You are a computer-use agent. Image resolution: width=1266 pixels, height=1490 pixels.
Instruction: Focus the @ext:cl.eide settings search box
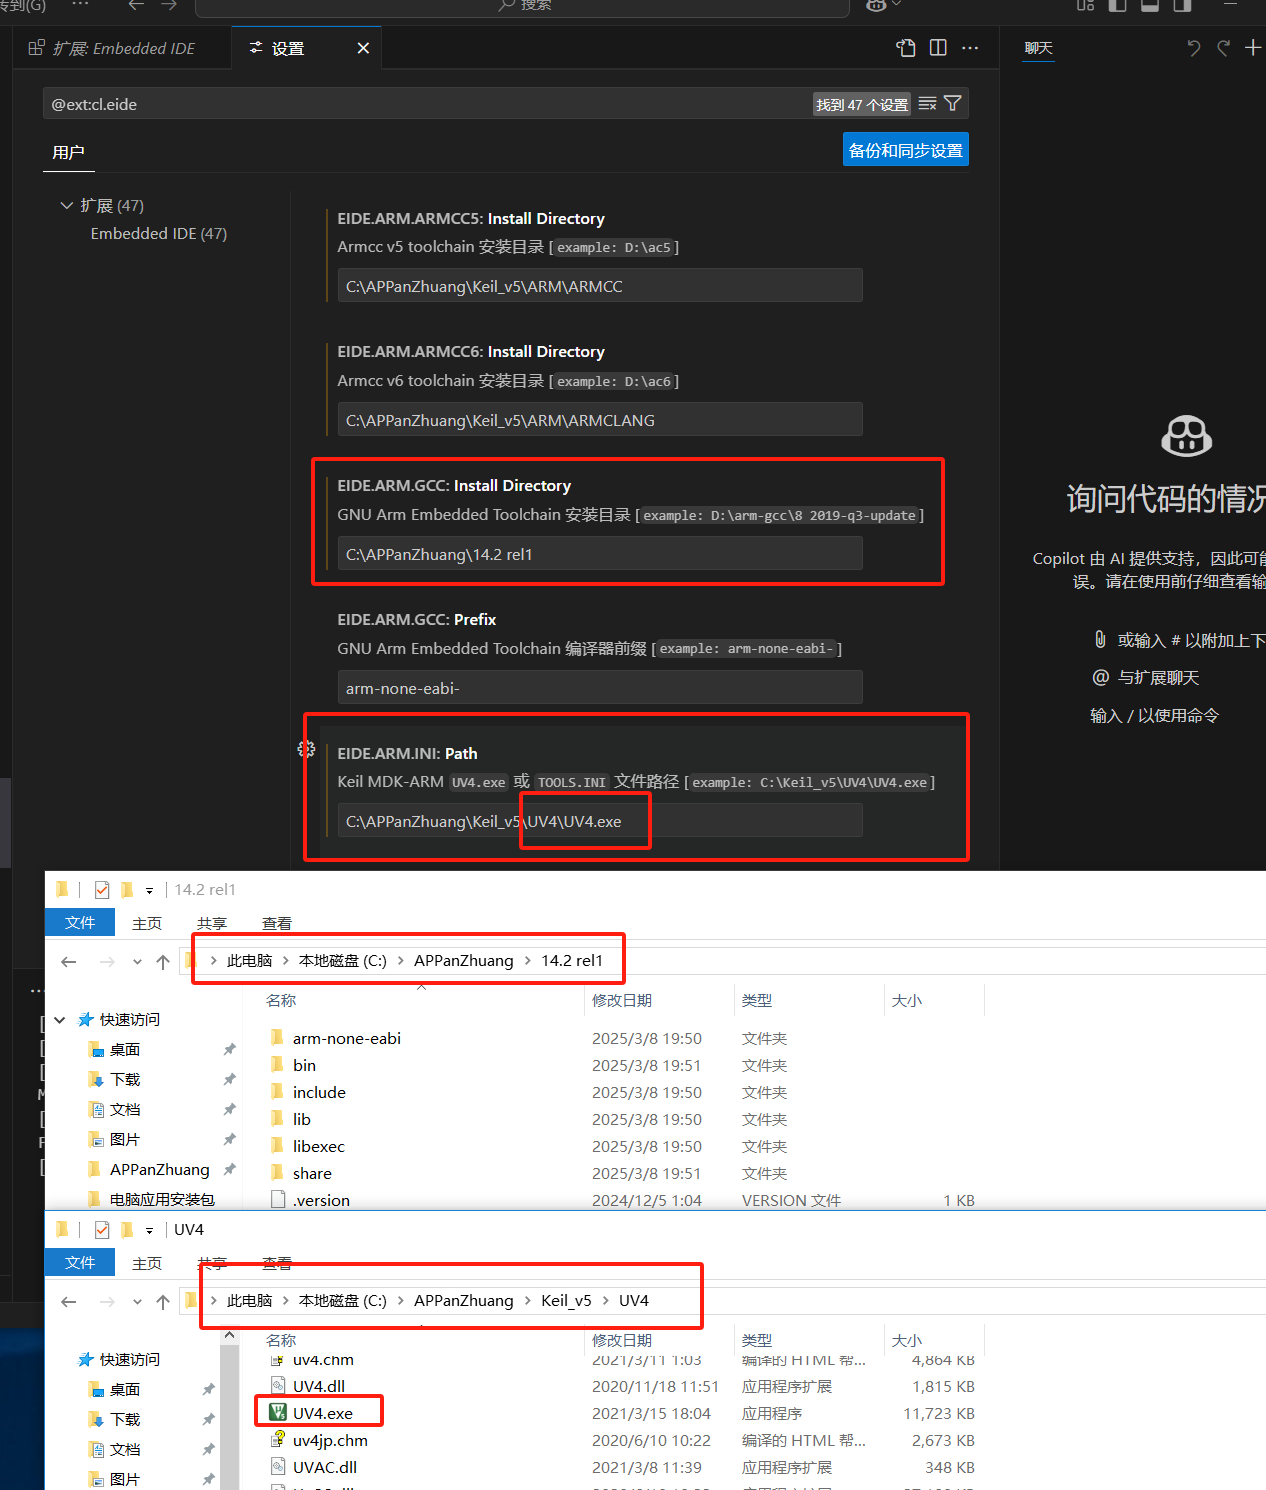coord(430,104)
